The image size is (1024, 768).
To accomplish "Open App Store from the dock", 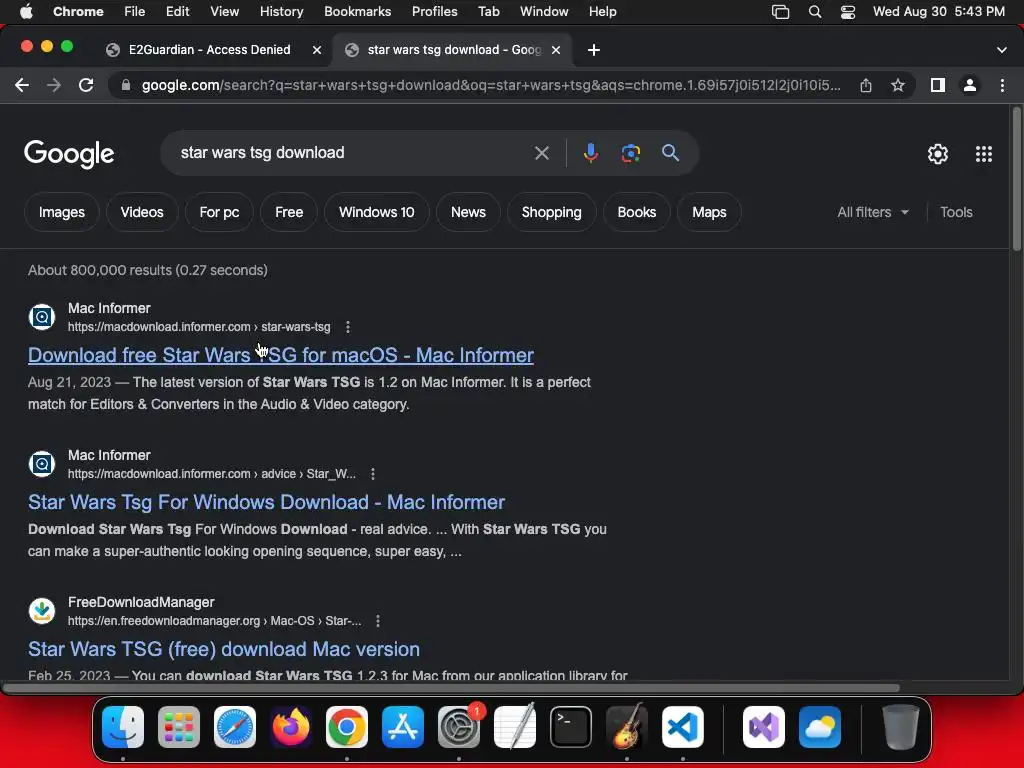I will click(x=403, y=727).
